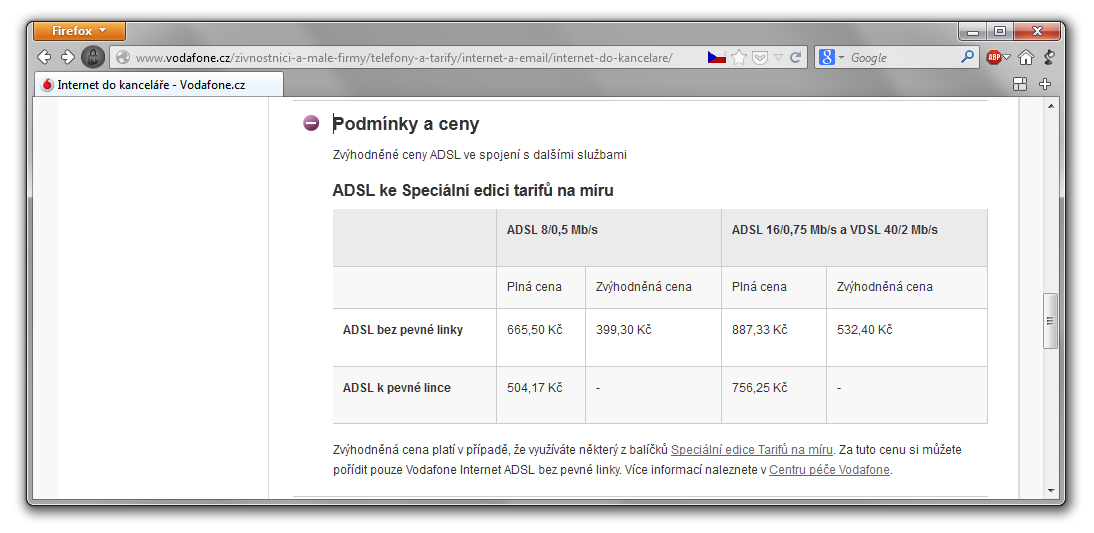The image size is (1094, 533).
Task: Click the address bar URL field
Action: (x=400, y=58)
